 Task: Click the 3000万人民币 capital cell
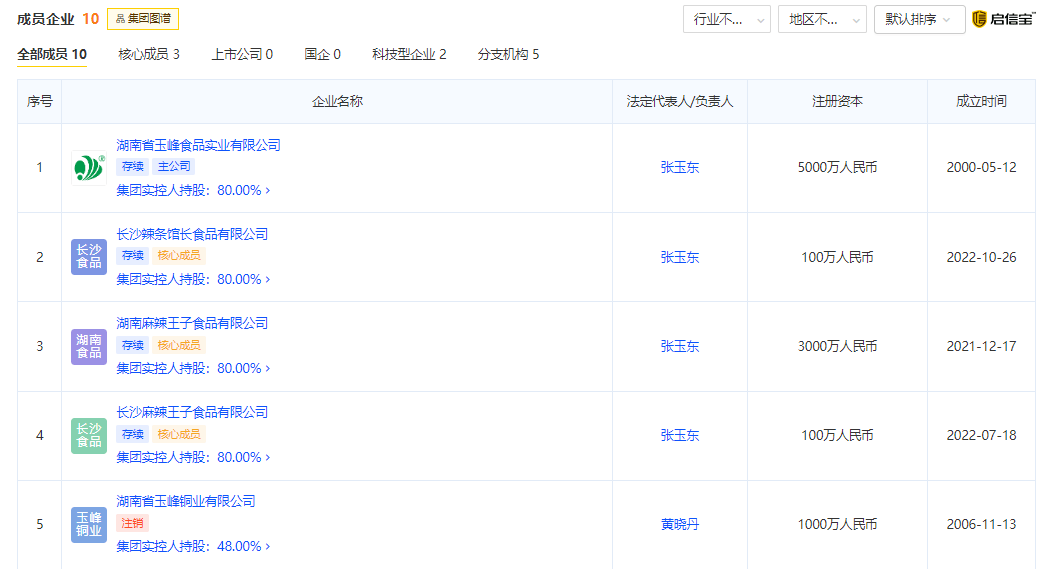click(x=837, y=346)
